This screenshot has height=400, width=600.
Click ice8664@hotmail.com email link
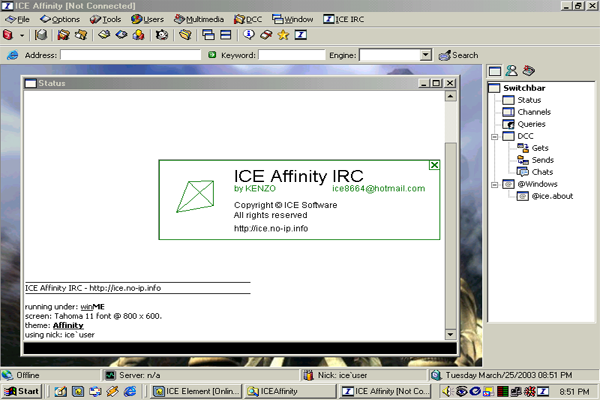(378, 188)
